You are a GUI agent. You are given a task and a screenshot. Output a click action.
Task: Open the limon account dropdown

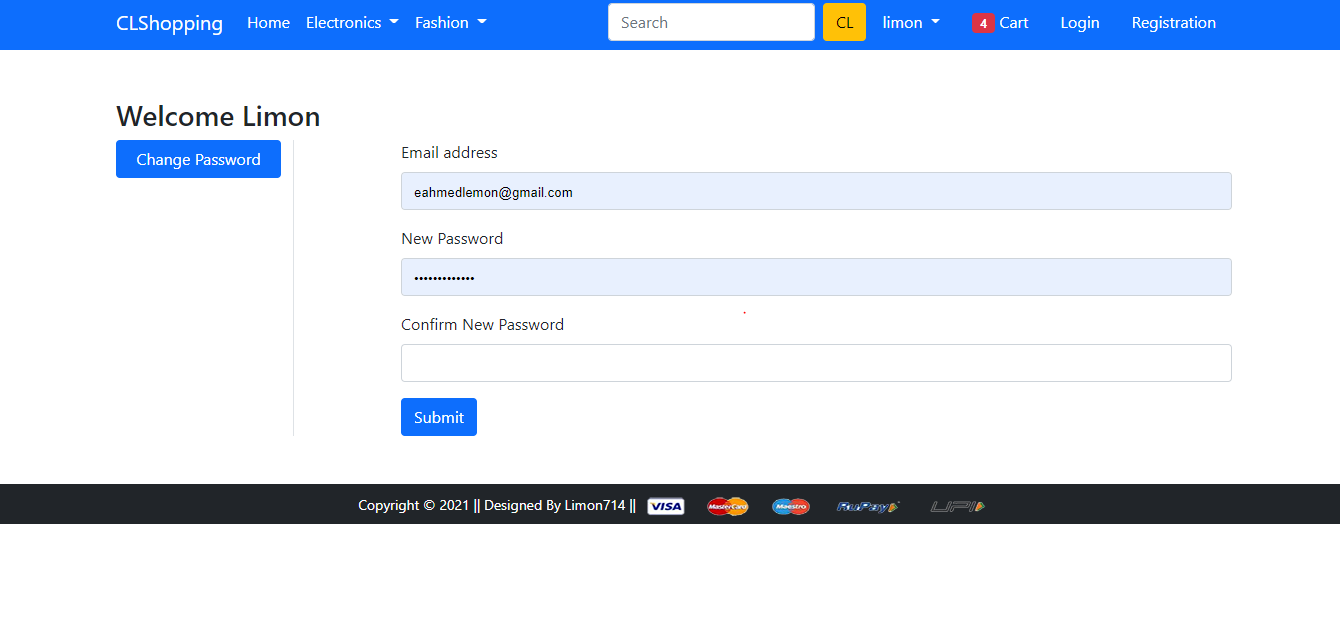pyautogui.click(x=910, y=22)
